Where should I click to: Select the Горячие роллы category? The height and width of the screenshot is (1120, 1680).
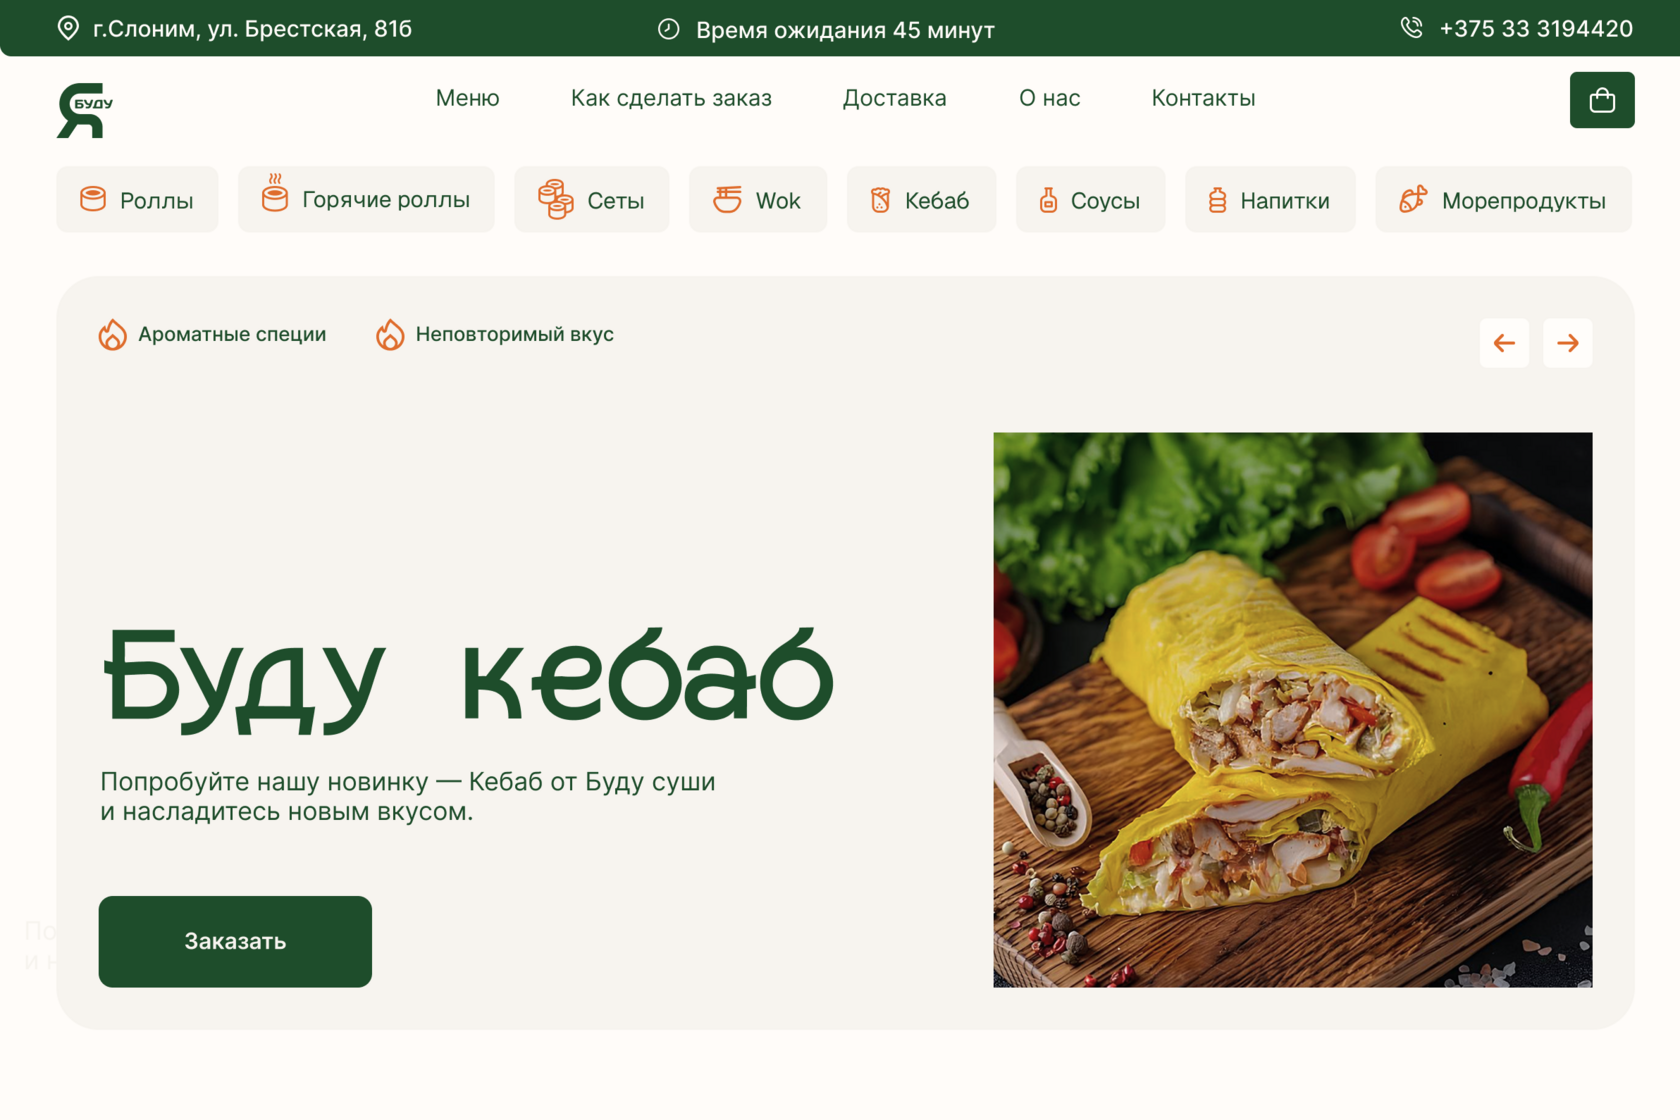pyautogui.click(x=366, y=200)
